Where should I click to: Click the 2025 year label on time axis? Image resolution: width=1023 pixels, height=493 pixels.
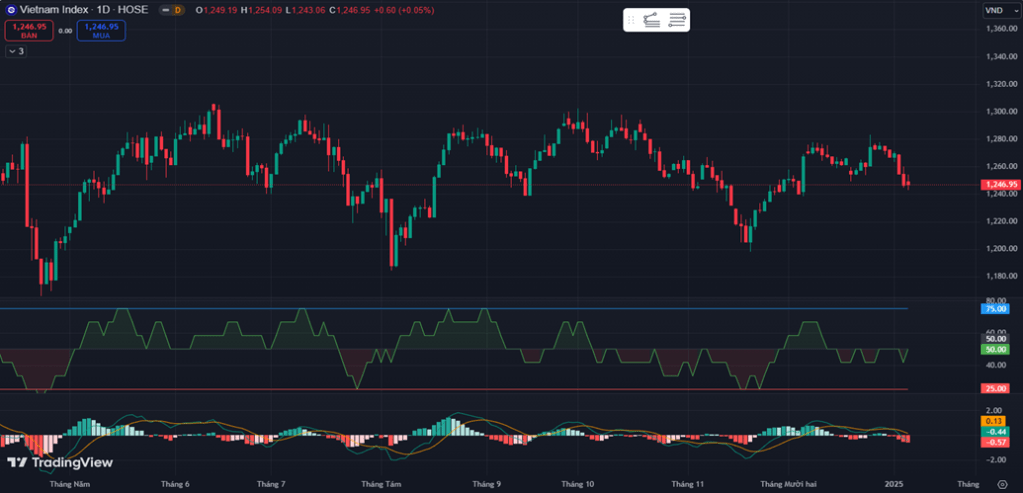[x=894, y=484]
